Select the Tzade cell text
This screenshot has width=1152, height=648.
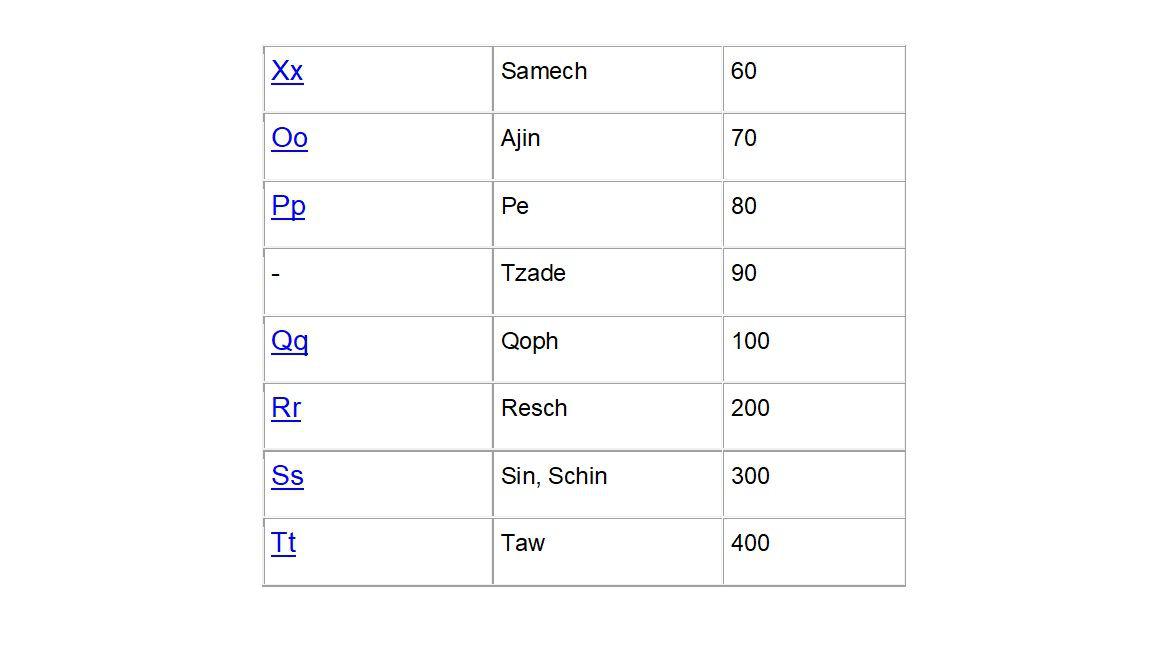tap(533, 273)
